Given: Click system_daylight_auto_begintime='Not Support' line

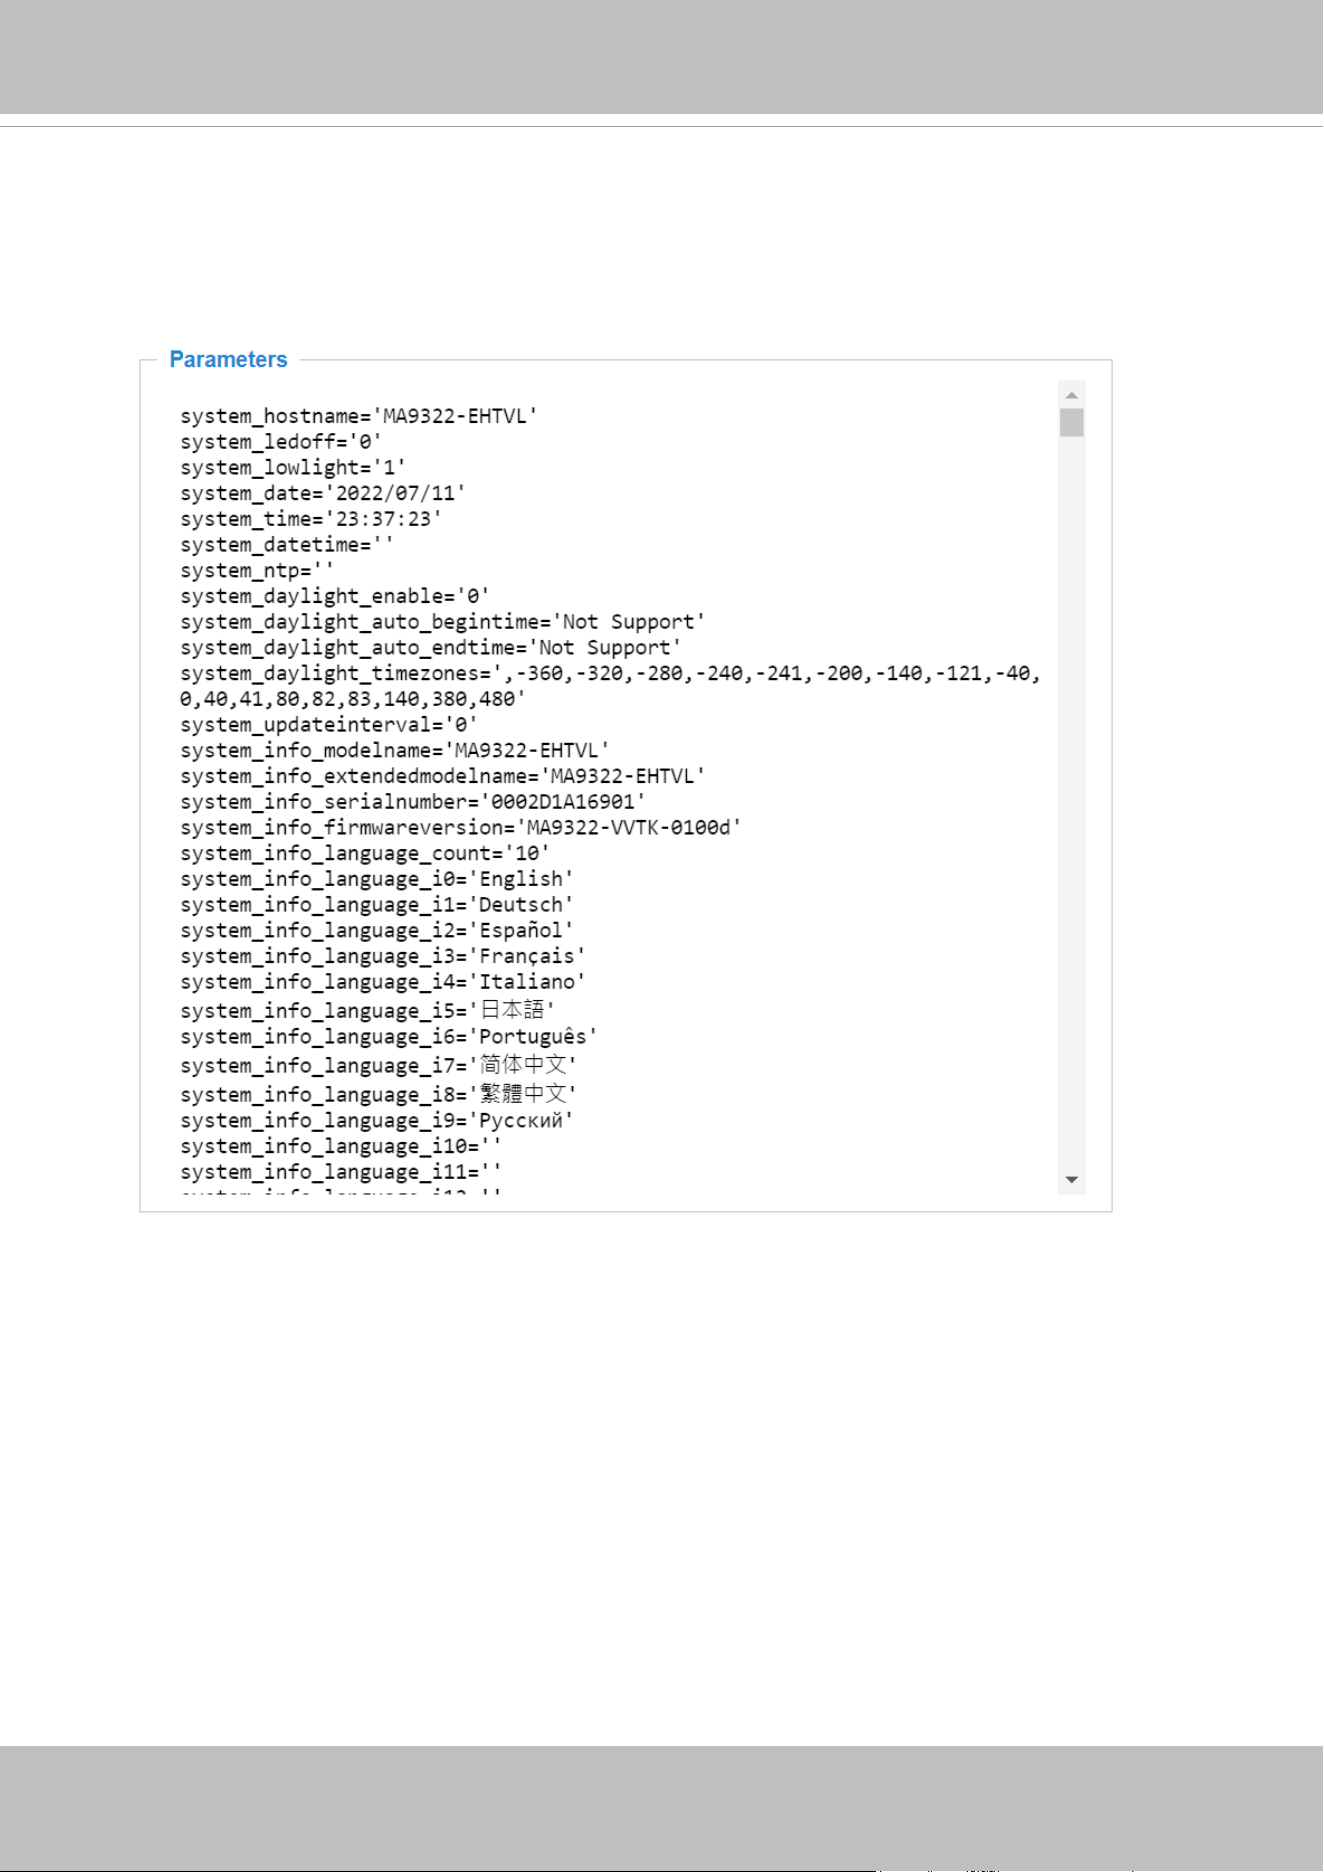Looking at the screenshot, I should point(443,622).
